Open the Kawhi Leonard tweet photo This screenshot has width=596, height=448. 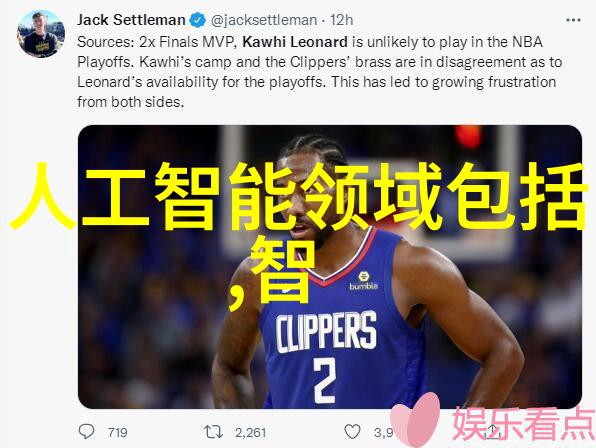(x=330, y=267)
